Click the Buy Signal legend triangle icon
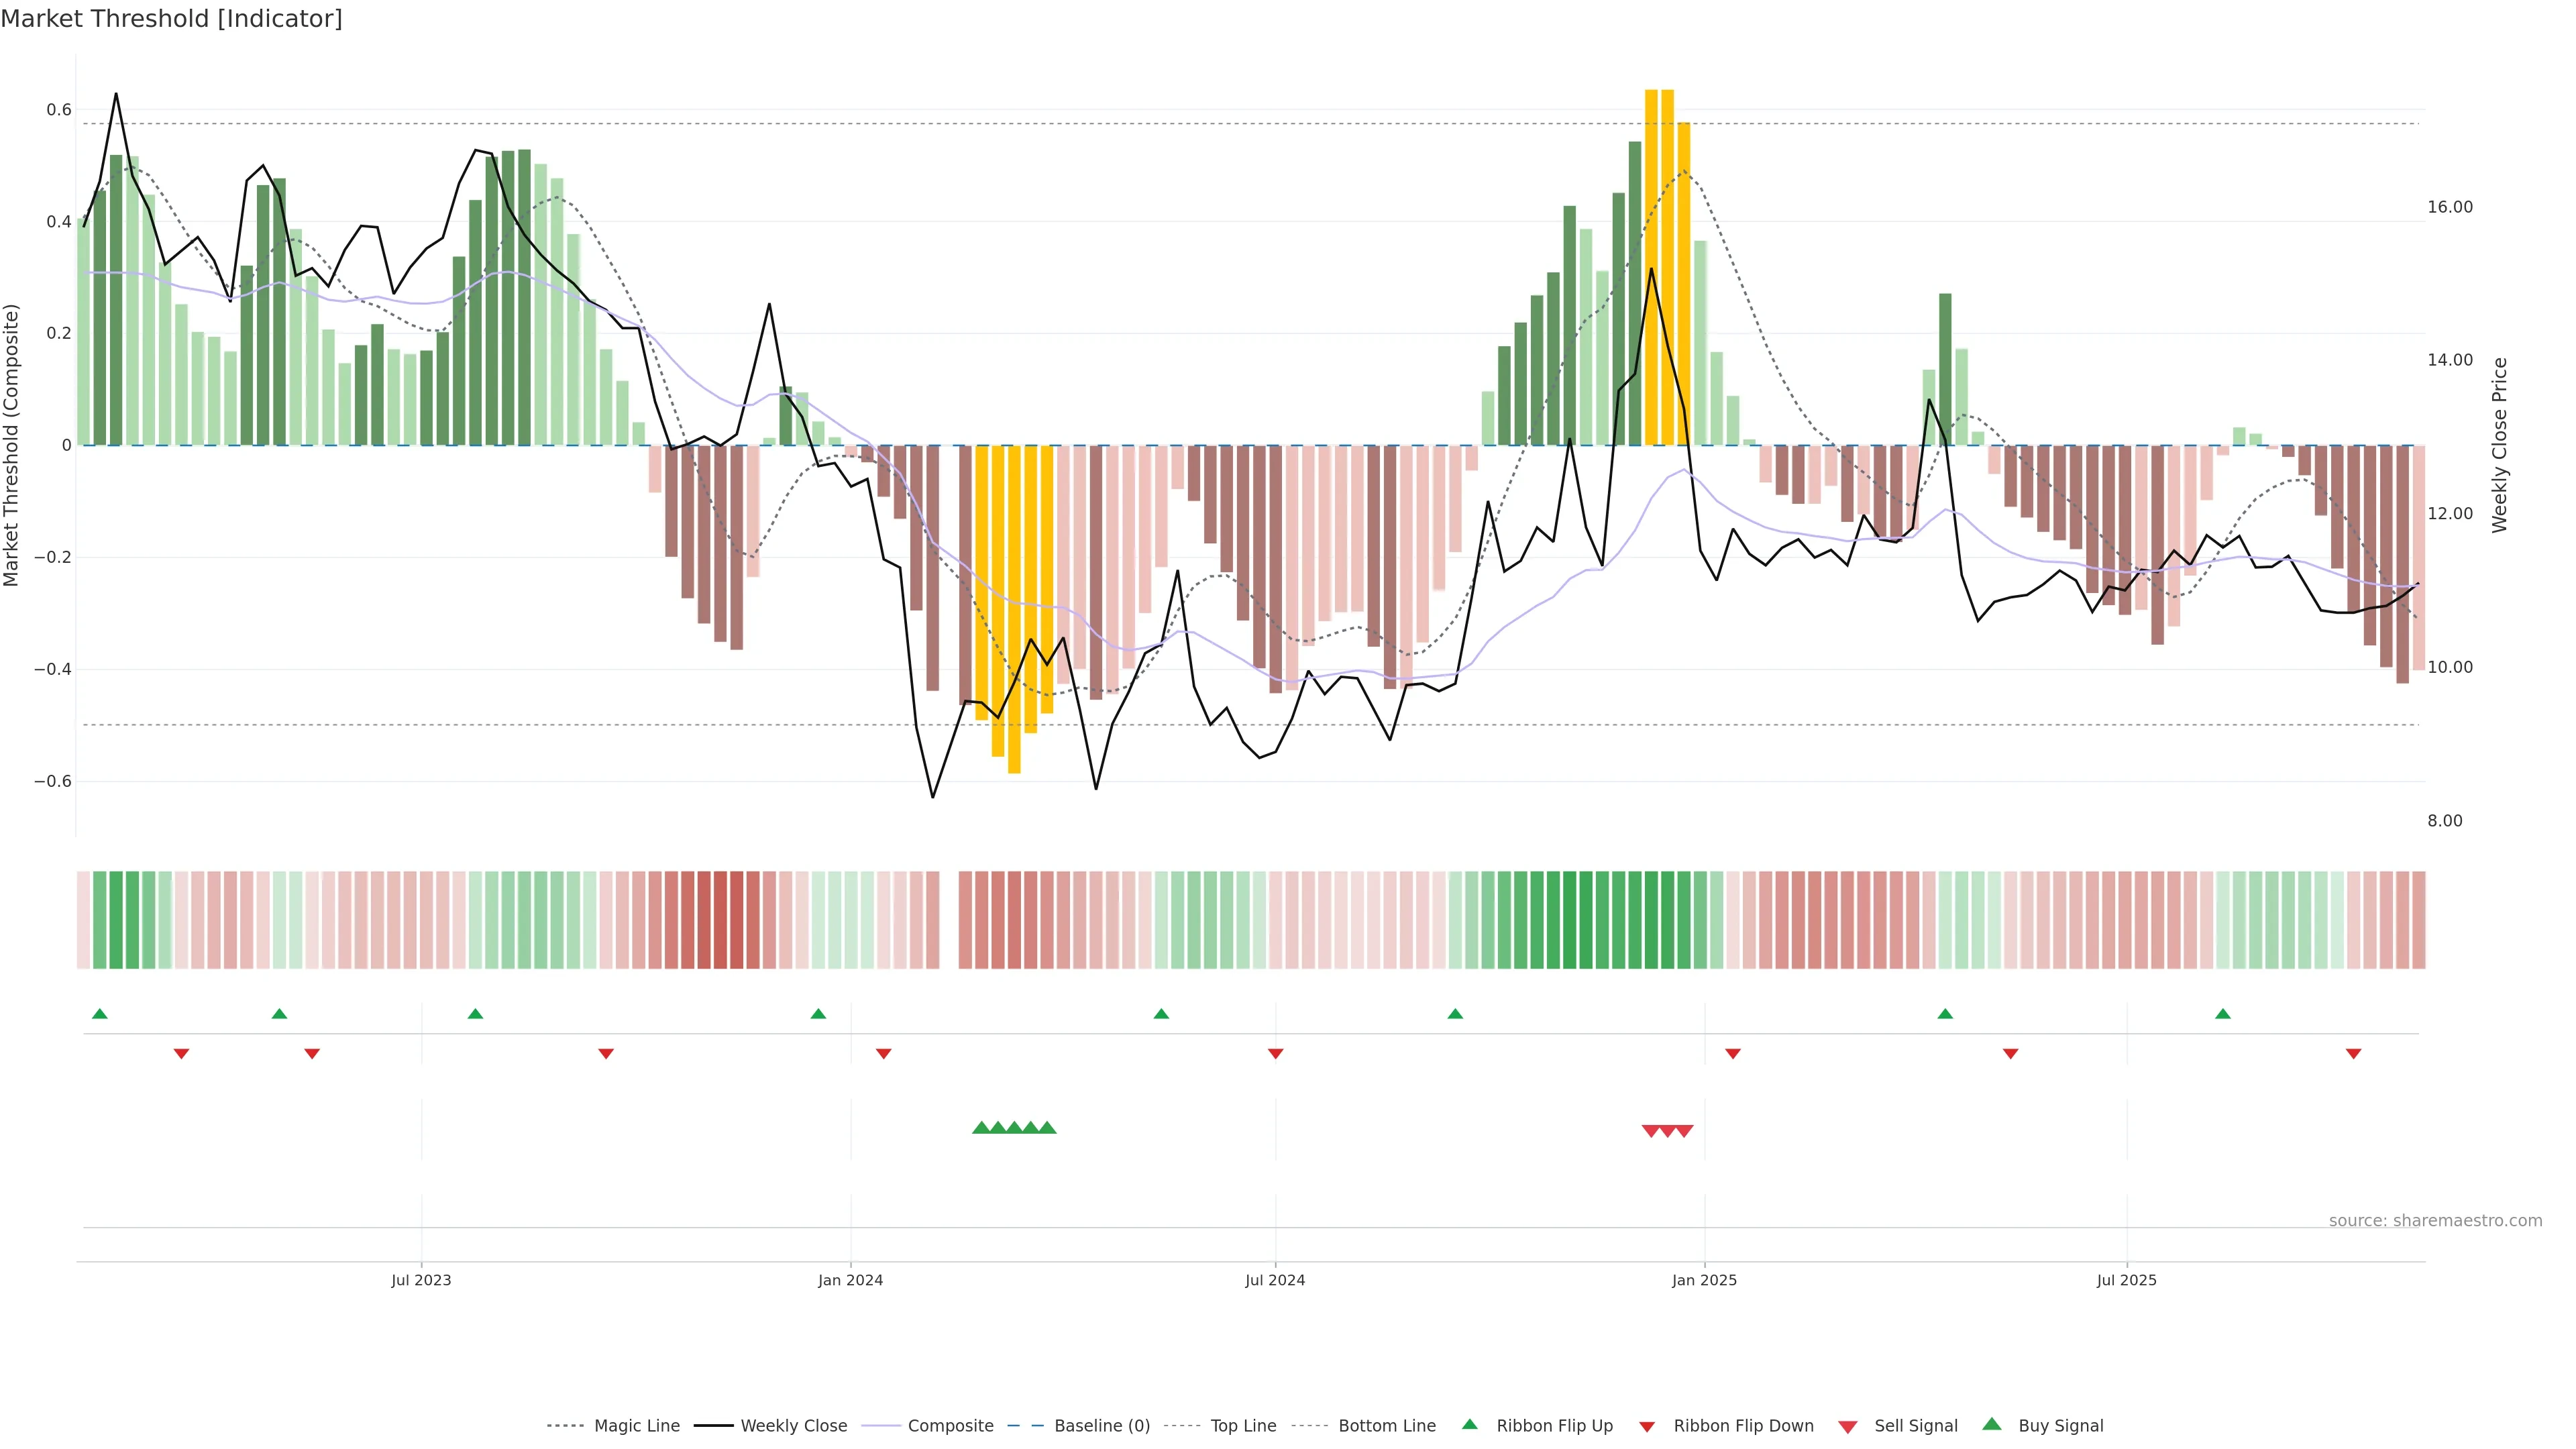Screen dimensions: 2576x1449 1991,1424
